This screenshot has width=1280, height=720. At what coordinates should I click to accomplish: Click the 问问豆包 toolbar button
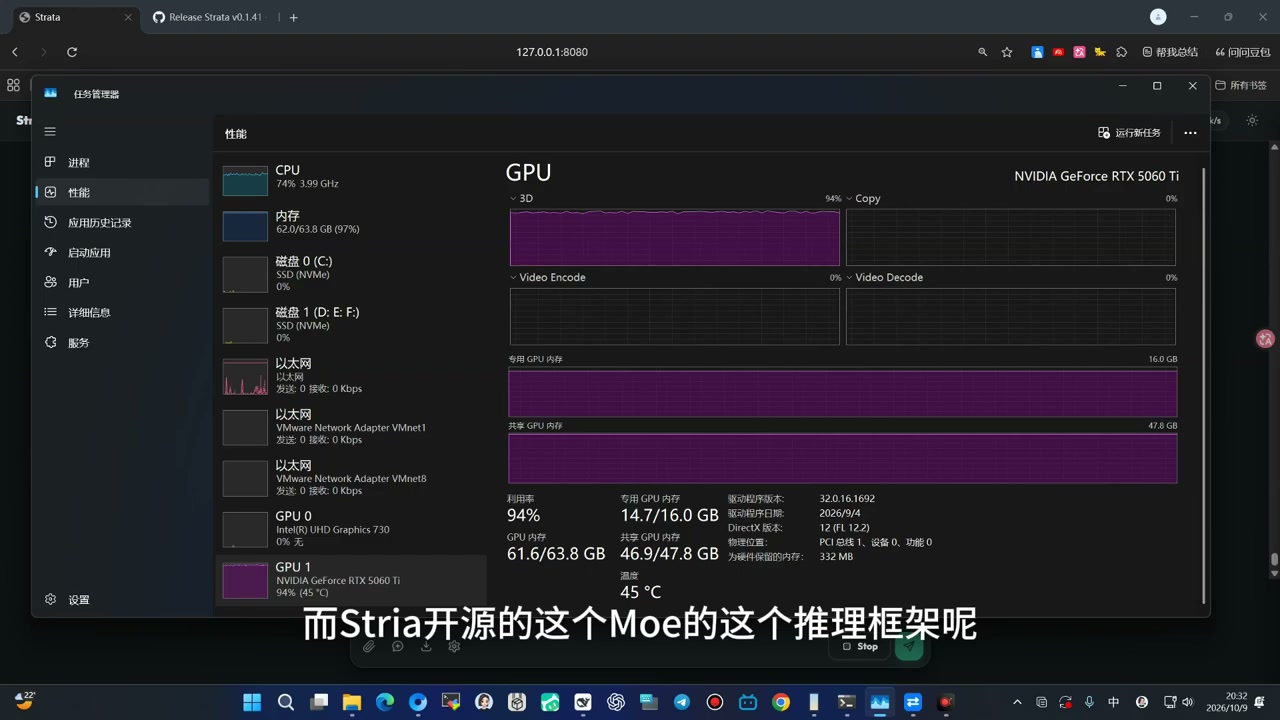point(1243,52)
